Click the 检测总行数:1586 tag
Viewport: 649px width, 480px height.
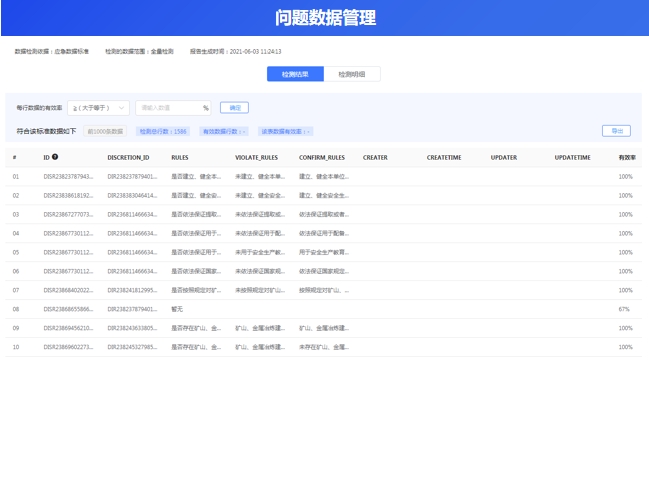click(163, 131)
